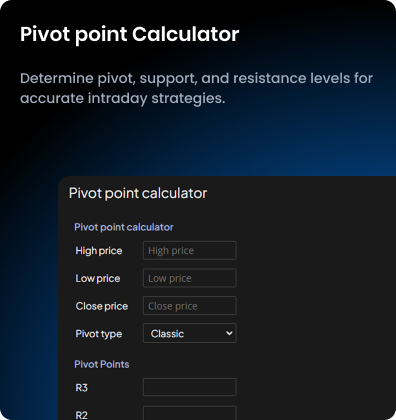Click the Close price label
The image size is (396, 420).
coord(102,306)
